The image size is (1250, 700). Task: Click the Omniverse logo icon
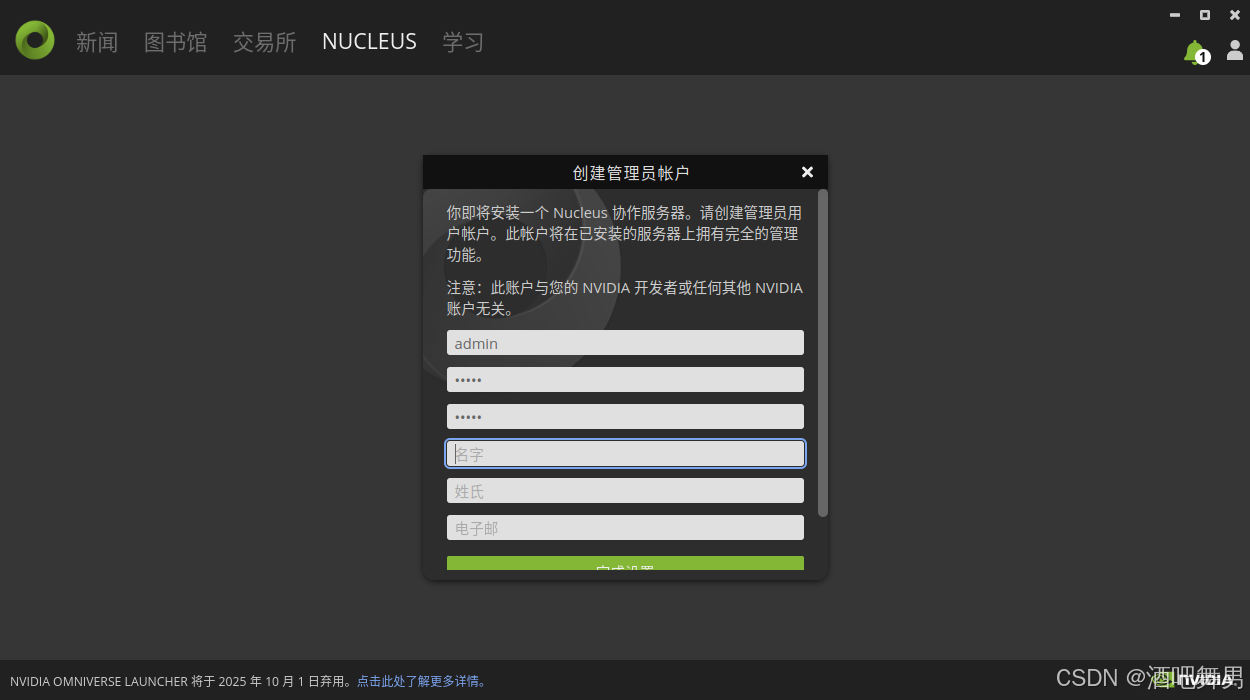pos(35,40)
